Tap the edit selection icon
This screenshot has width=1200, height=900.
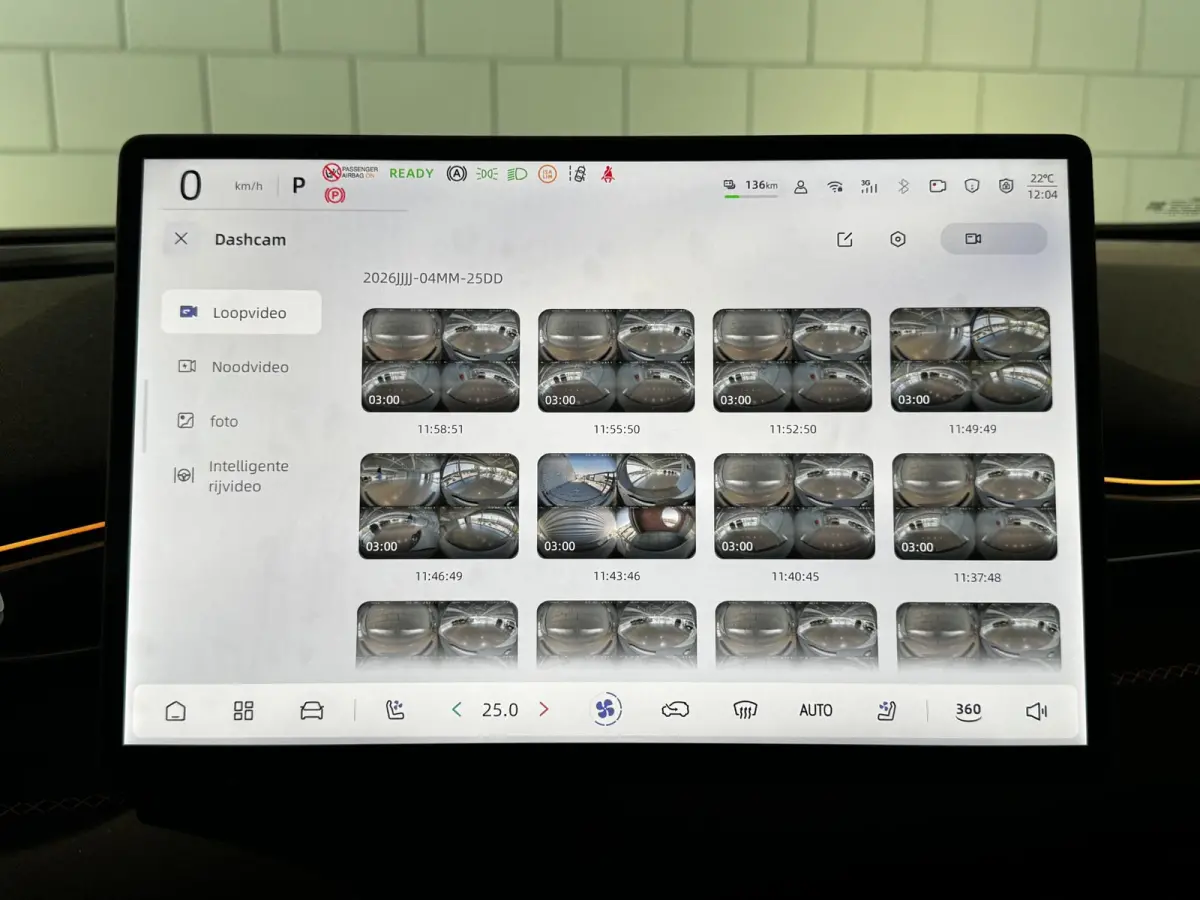tap(845, 240)
